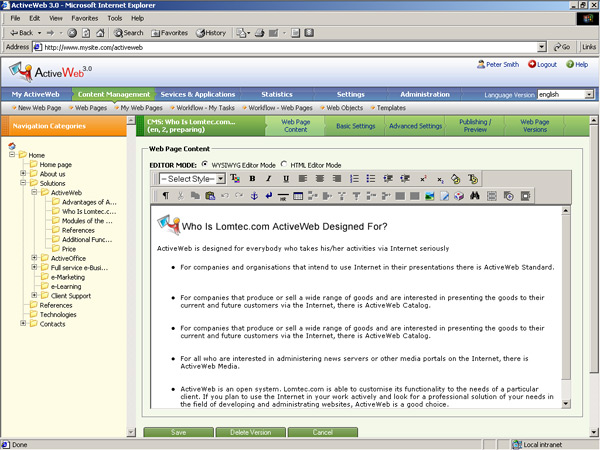Collapse the Solutions tree node
Screen dimensions: 600x450
point(23,183)
